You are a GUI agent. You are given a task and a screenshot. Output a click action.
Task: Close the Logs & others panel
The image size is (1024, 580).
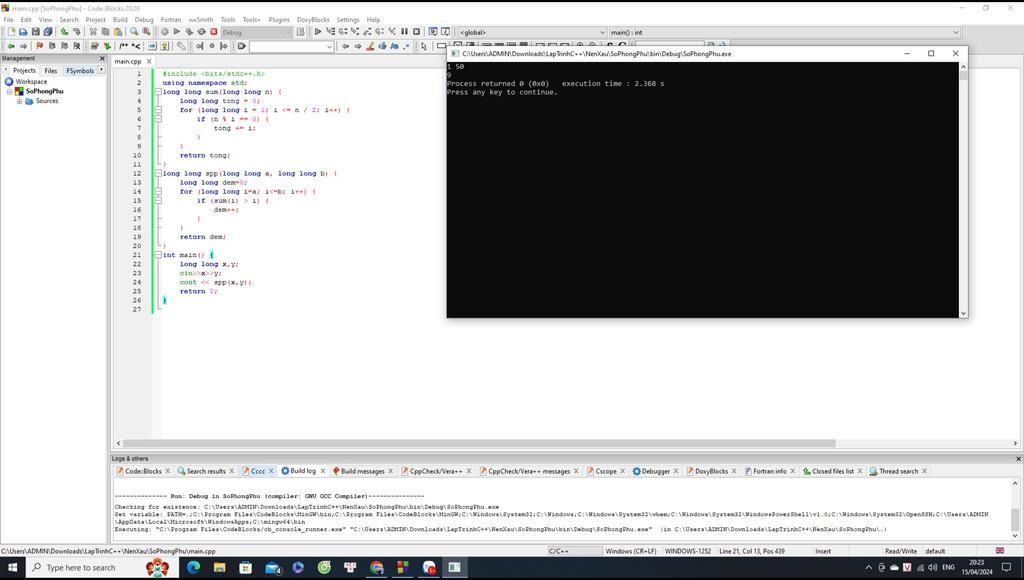pos(1018,459)
